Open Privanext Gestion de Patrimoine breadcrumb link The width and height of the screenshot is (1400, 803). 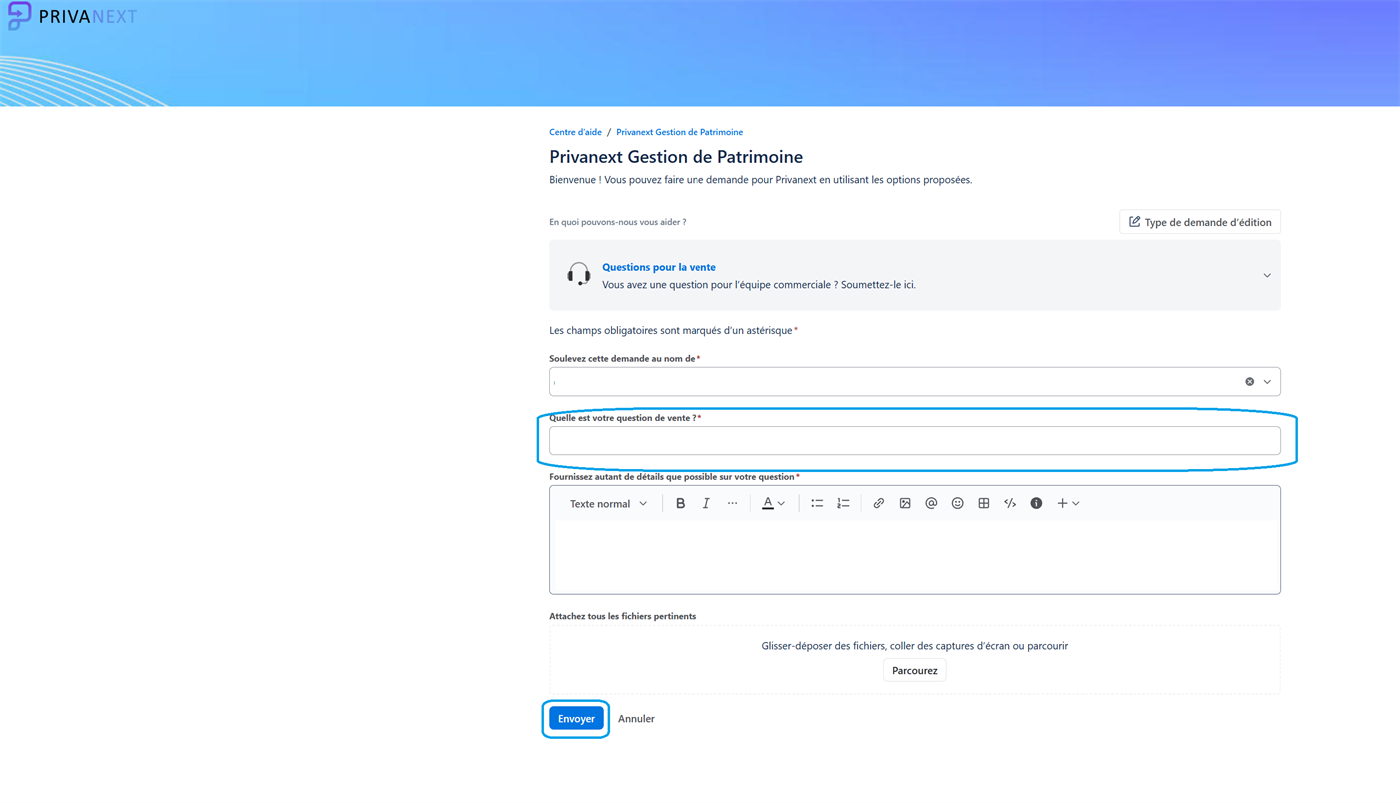[x=679, y=132]
